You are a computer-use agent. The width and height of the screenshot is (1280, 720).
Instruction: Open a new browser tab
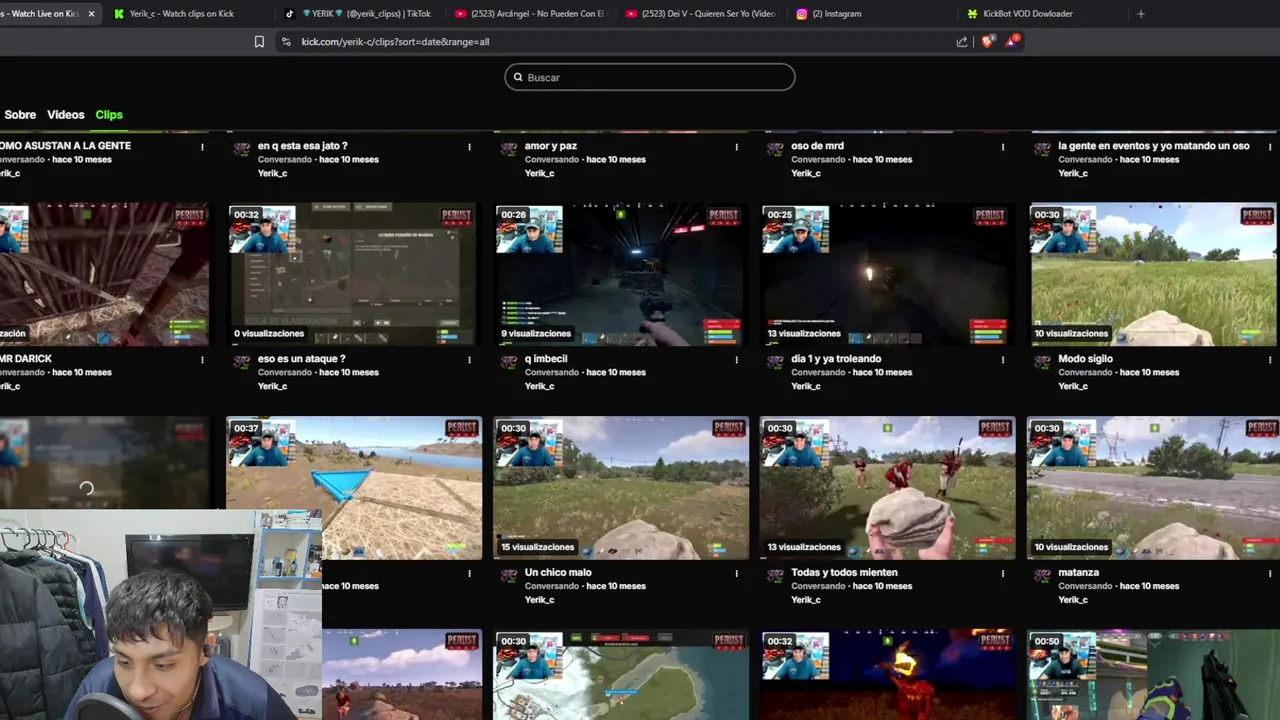1141,14
